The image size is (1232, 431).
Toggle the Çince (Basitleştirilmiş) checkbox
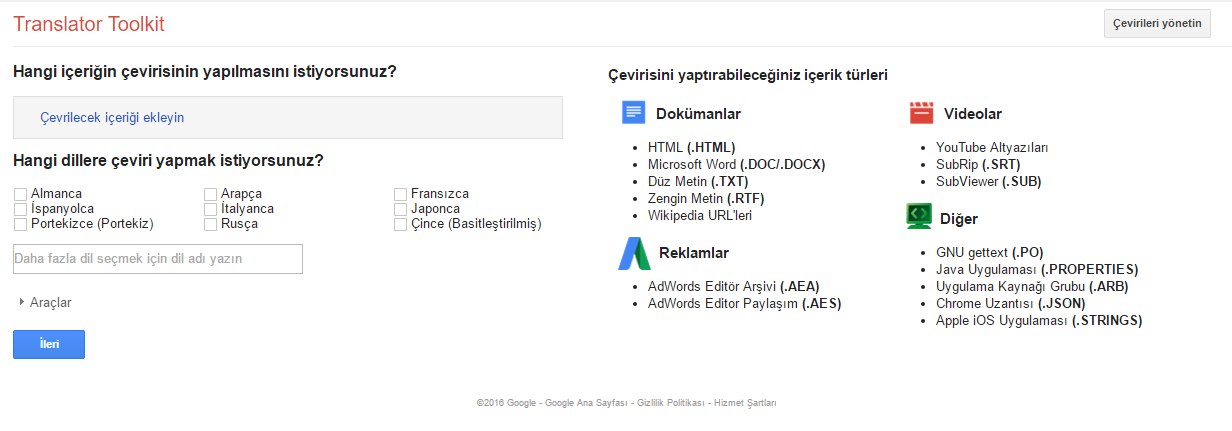click(401, 224)
